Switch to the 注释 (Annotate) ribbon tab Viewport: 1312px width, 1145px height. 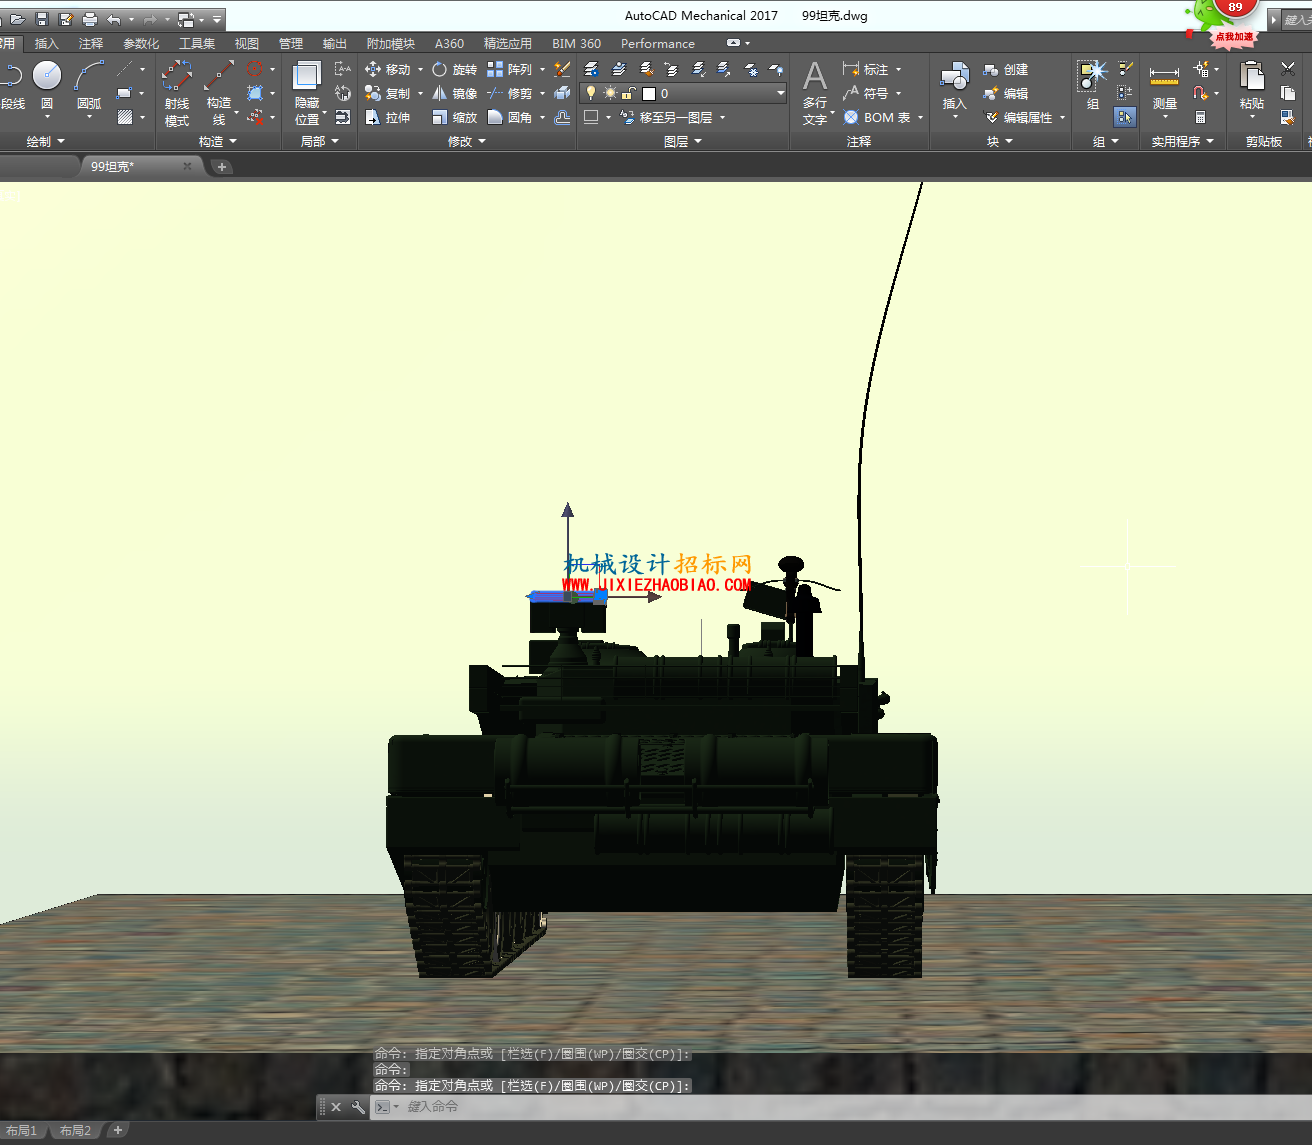[x=91, y=44]
